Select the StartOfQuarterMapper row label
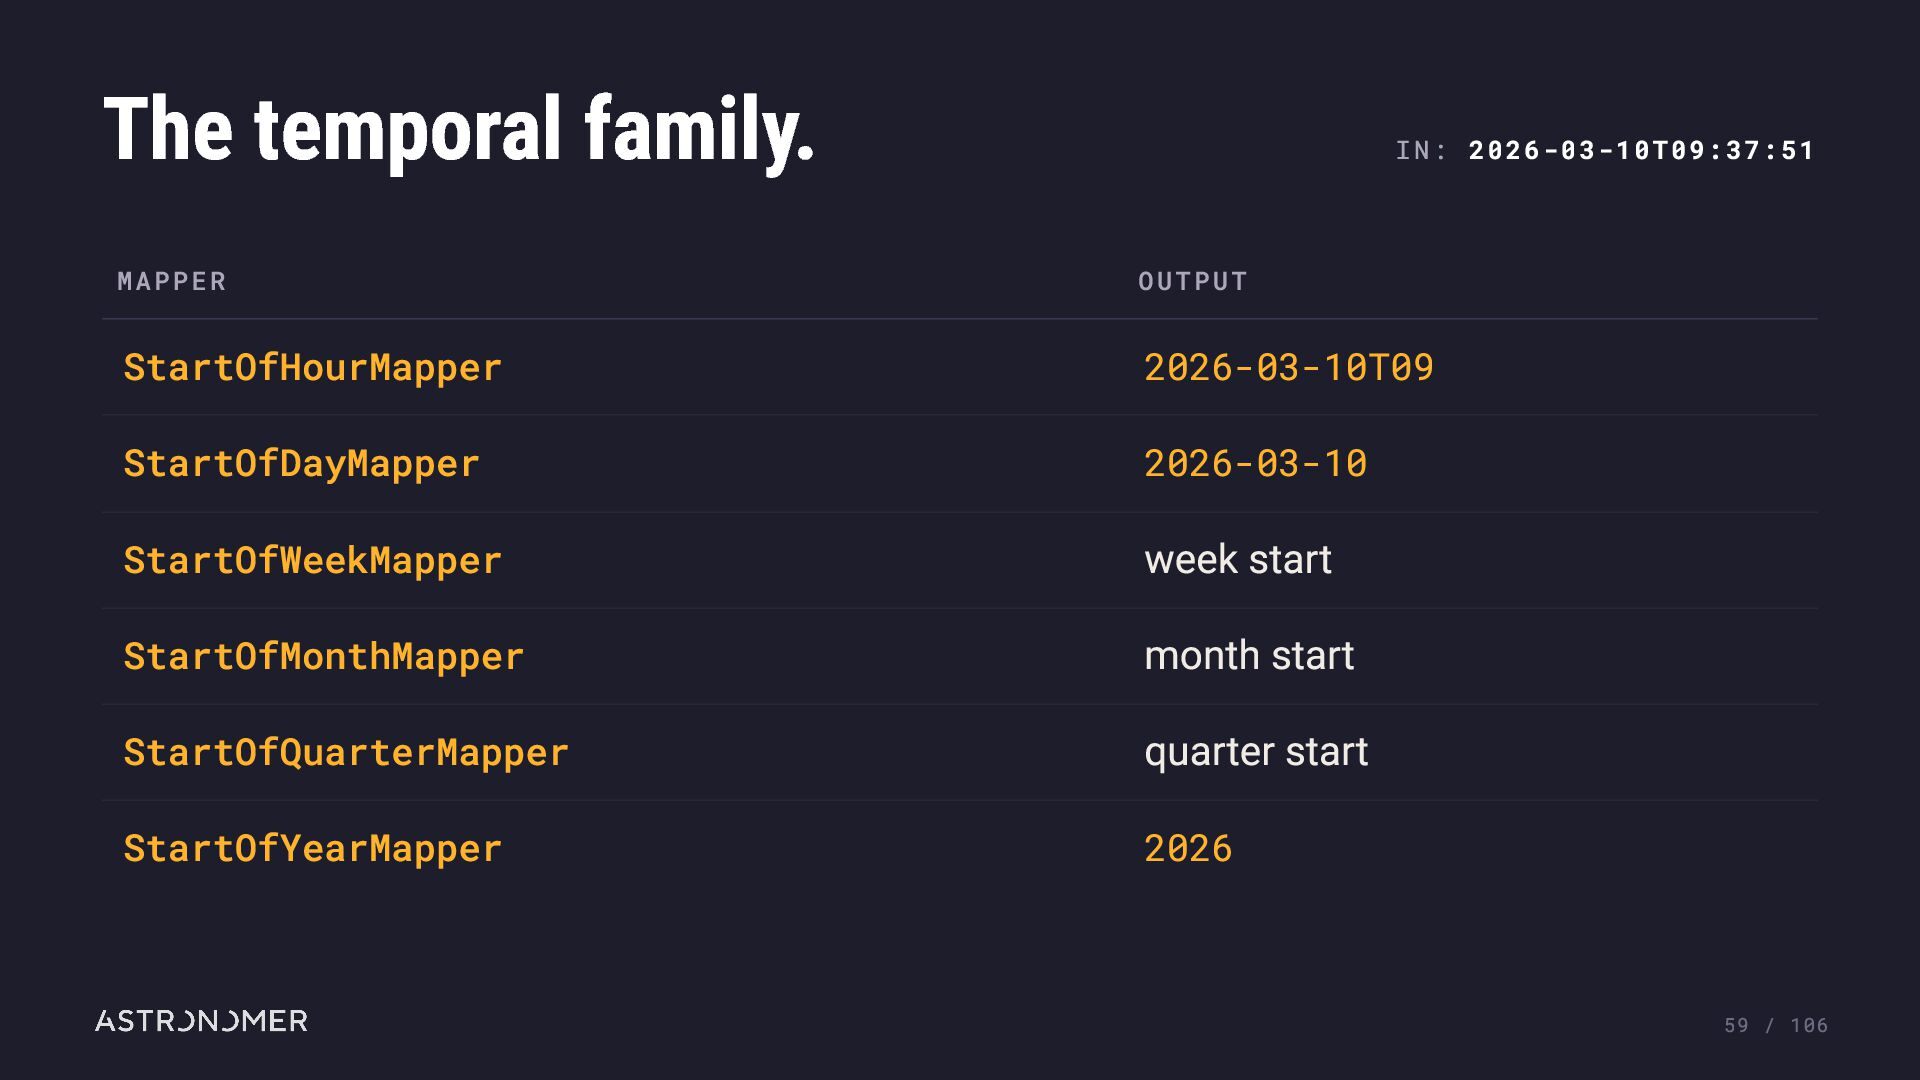Viewport: 1920px width, 1080px height. tap(345, 752)
